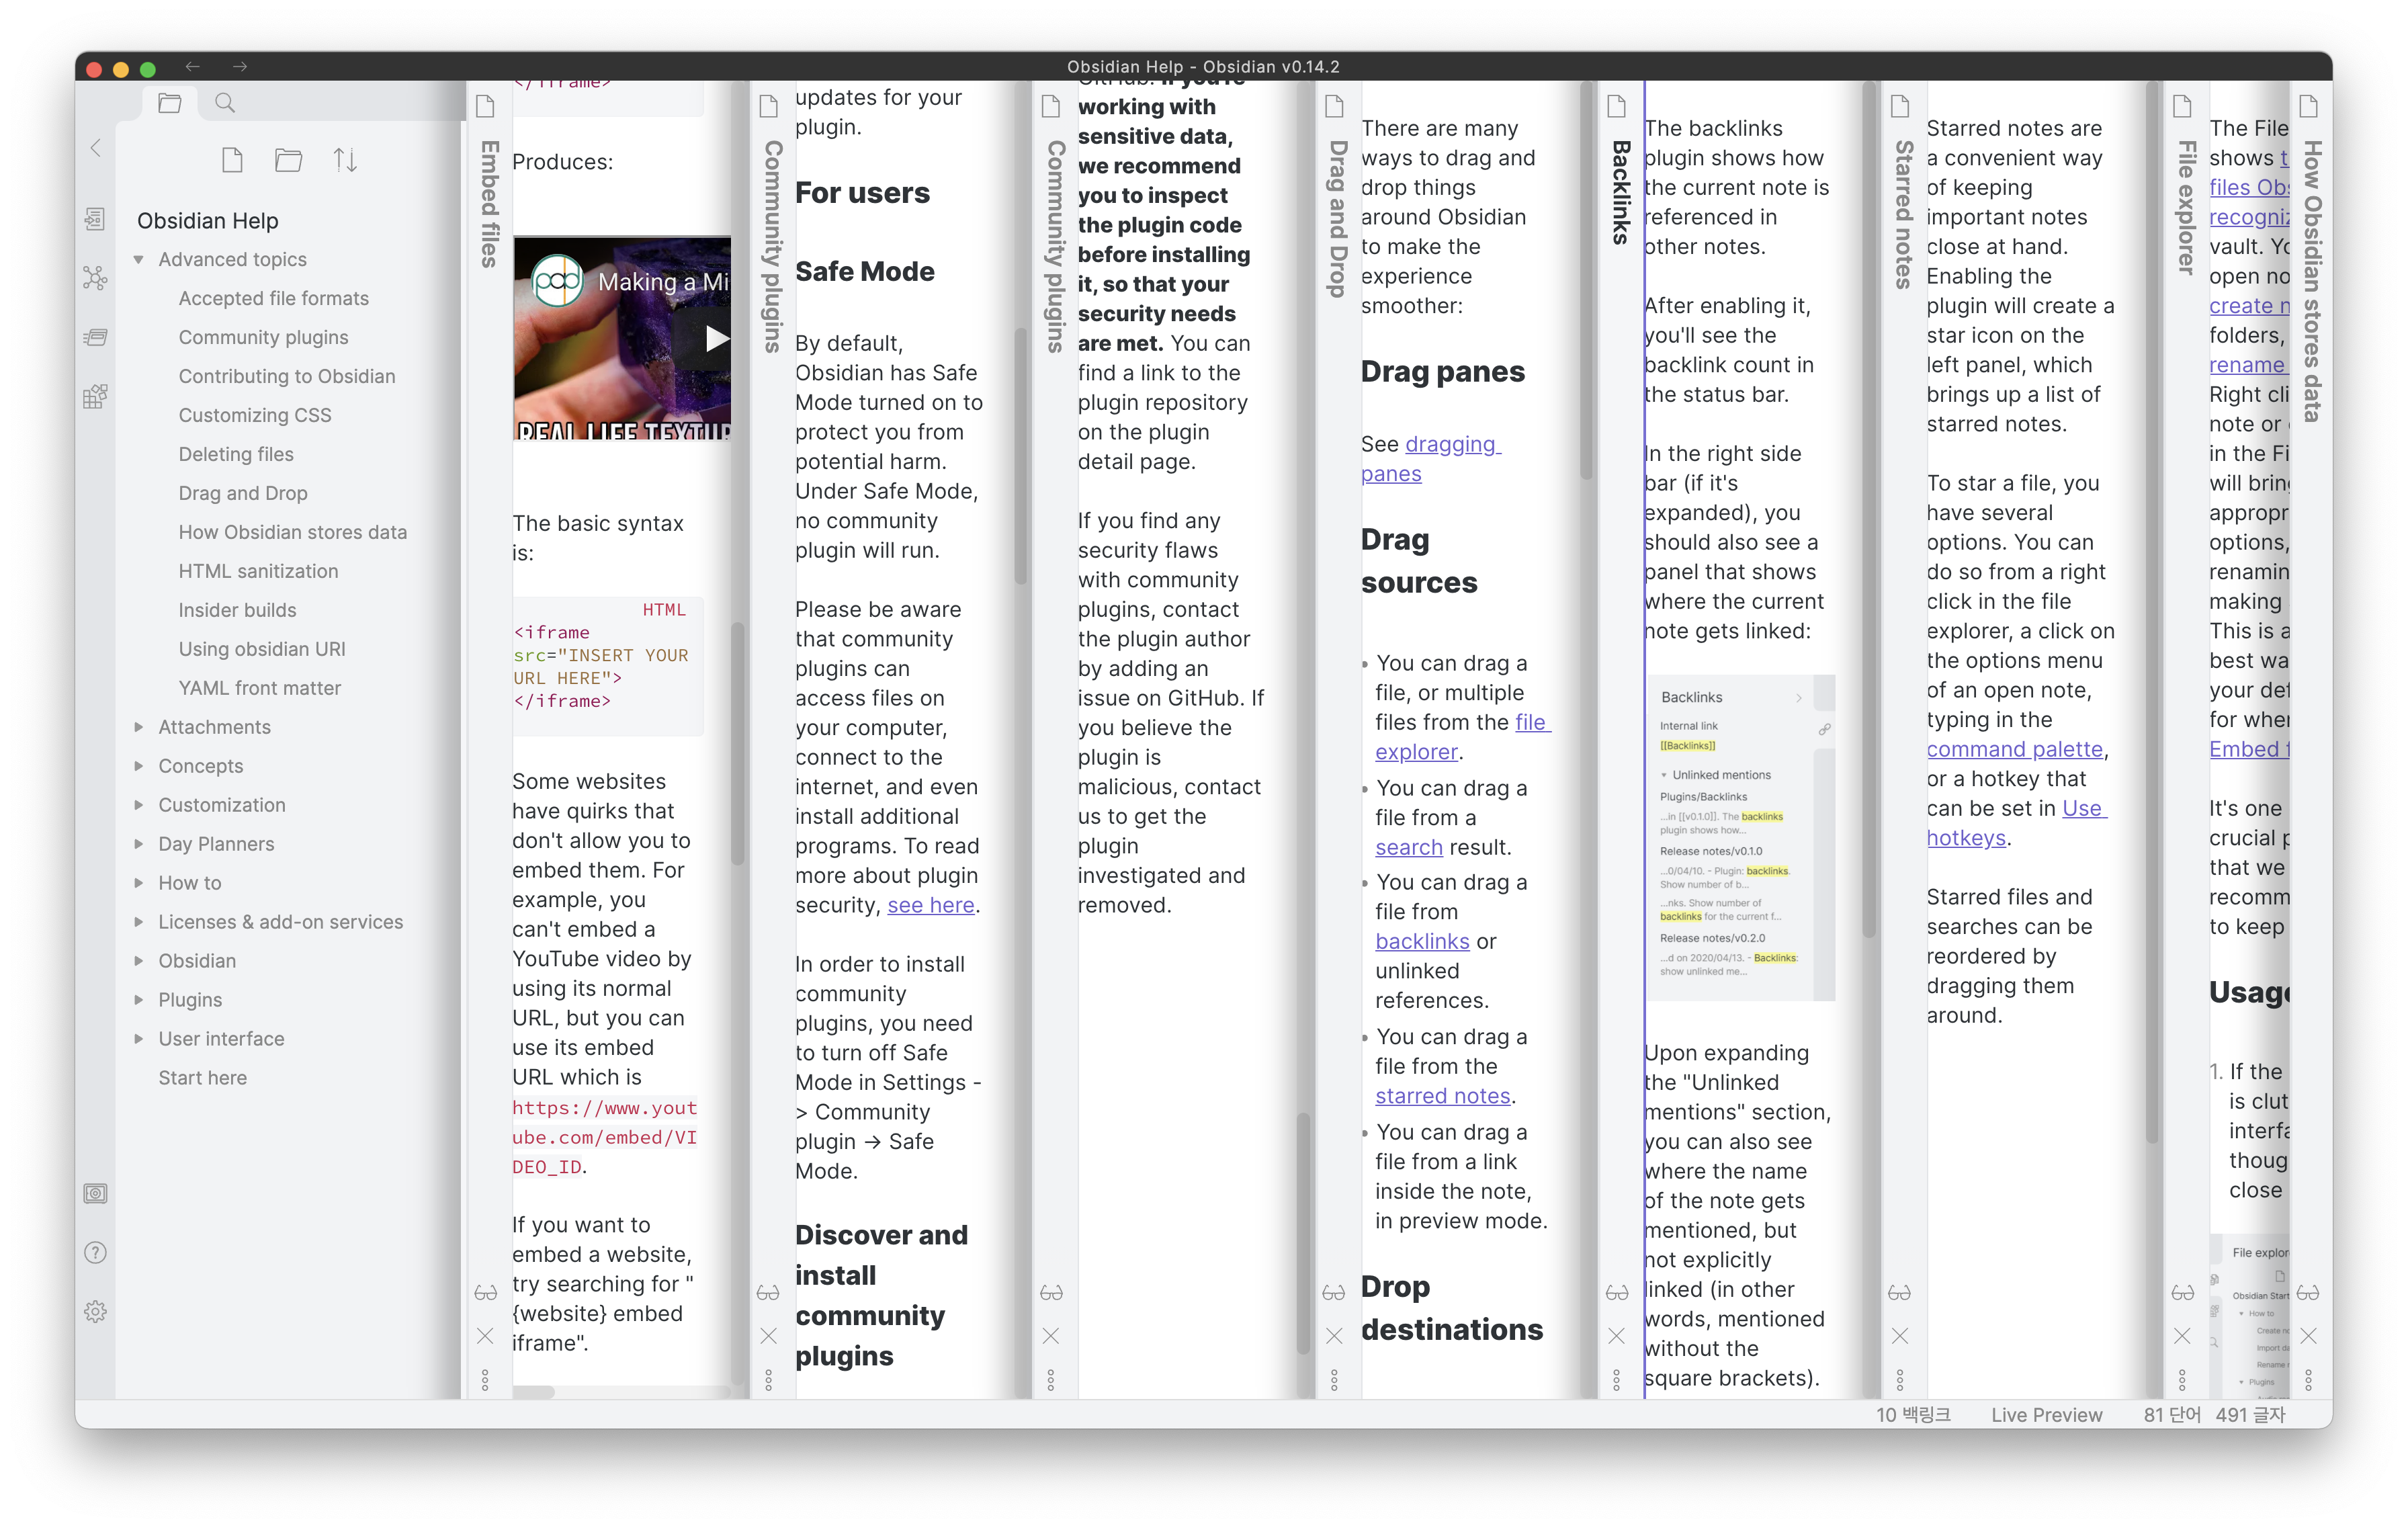This screenshot has width=2408, height=1528.
Task: Click the new note icon
Action: pos(232,160)
